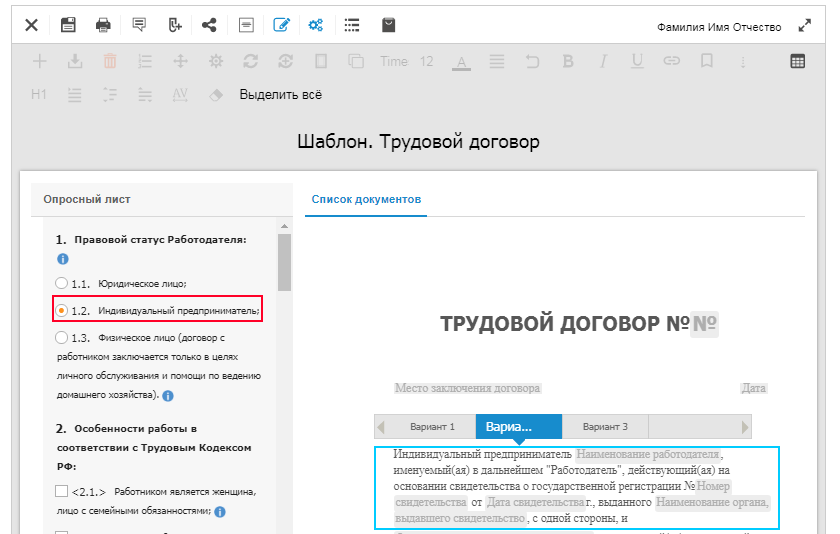
Task: Print the document using the printer icon
Action: [103, 25]
